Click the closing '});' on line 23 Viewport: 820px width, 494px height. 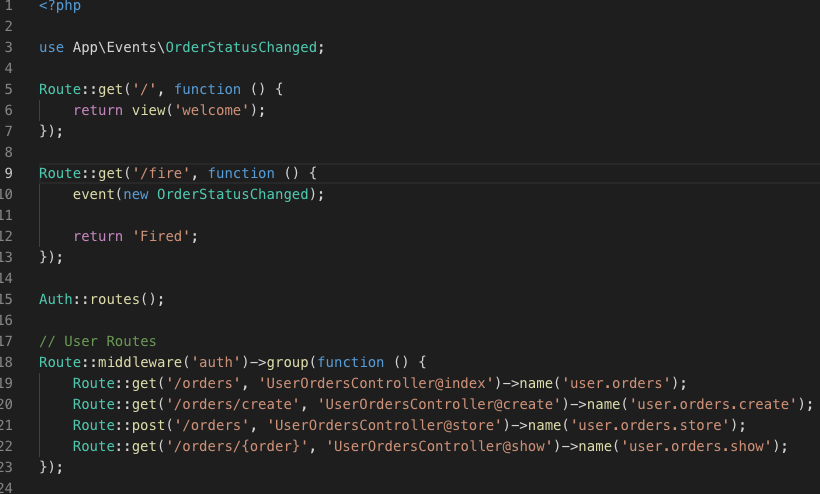point(51,467)
